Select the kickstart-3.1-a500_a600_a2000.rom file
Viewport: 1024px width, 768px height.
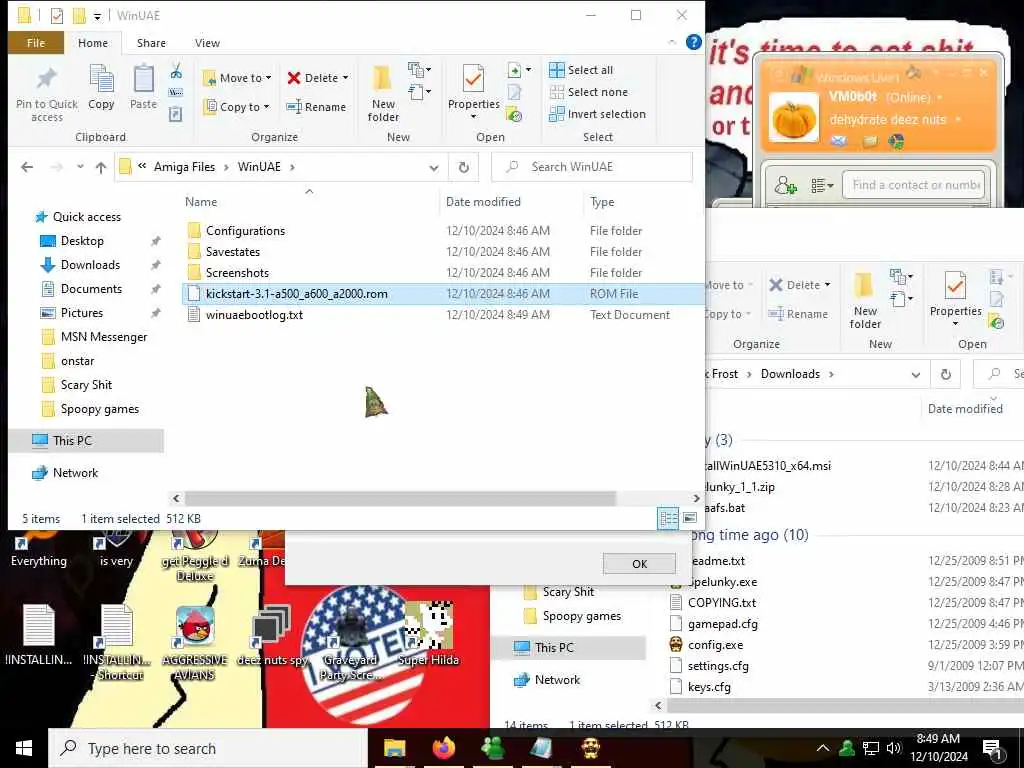[x=443, y=294]
